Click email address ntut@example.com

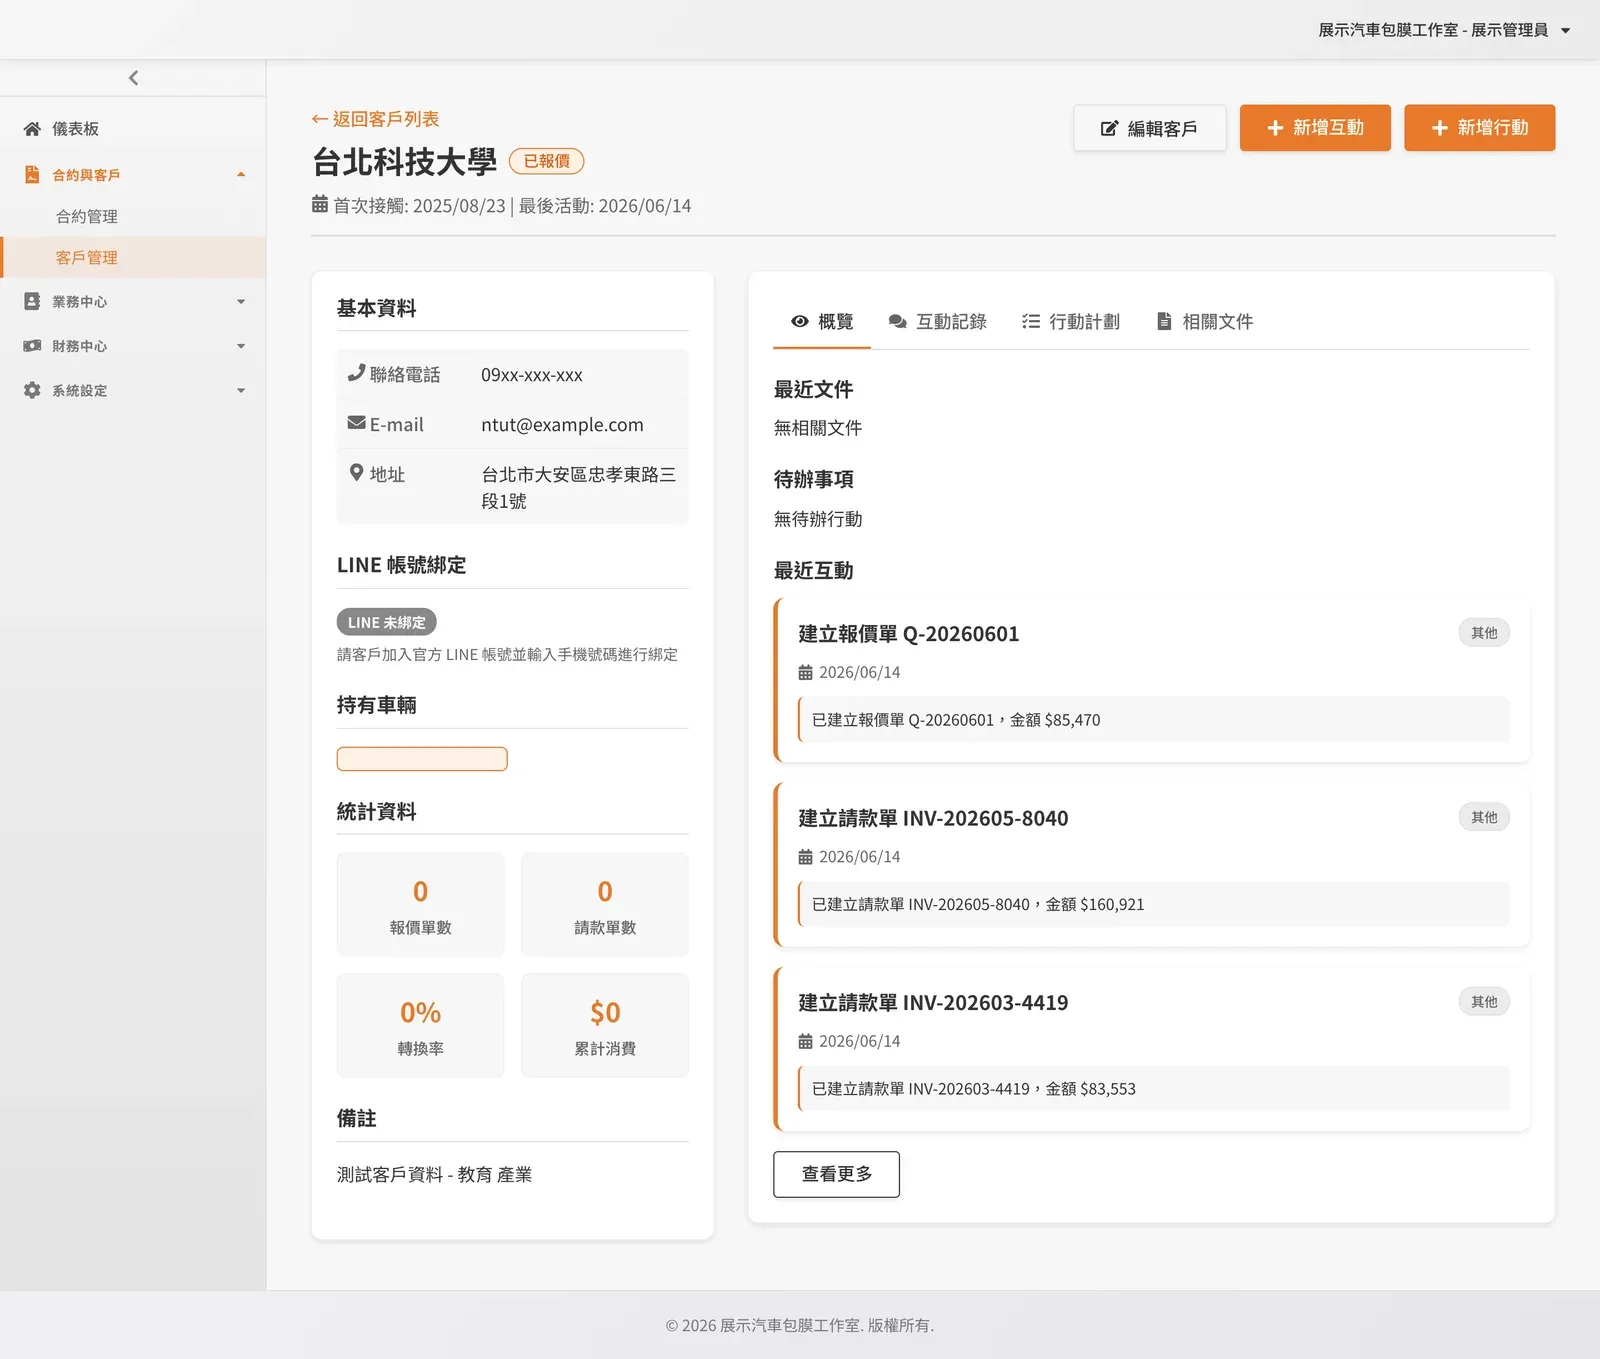562,425
